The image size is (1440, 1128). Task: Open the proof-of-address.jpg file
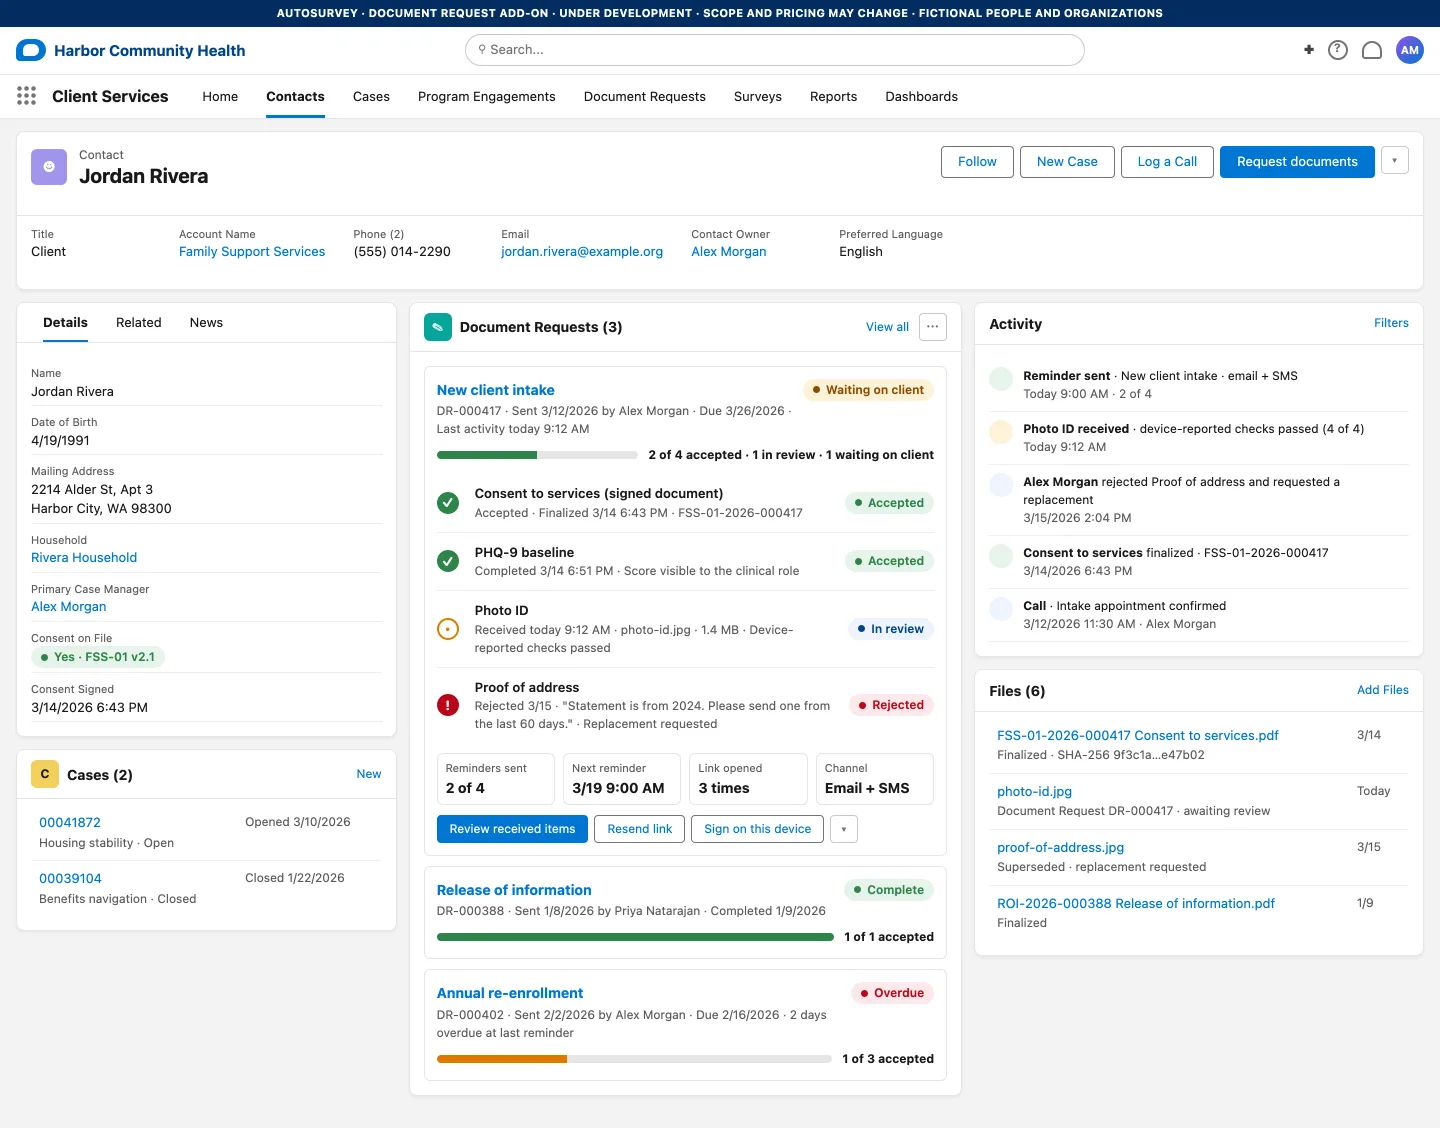pyautogui.click(x=1060, y=847)
